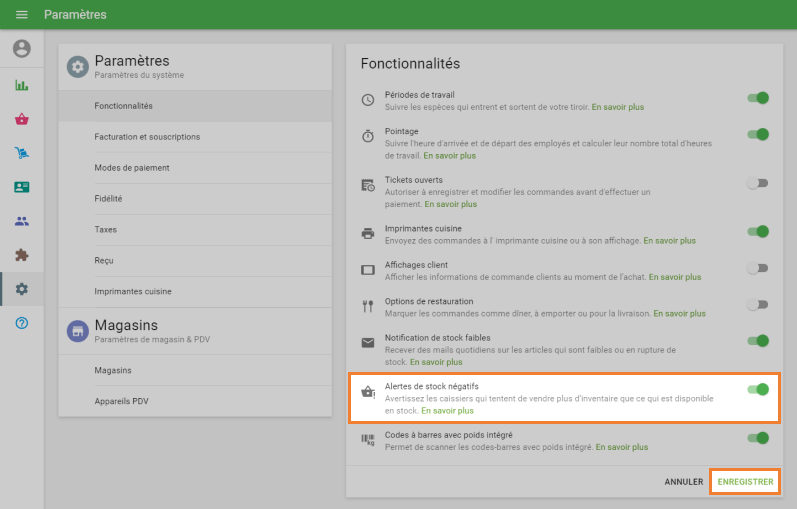Viewport: 797px width, 509px height.
Task: Go to Appareils PDV settings
Action: tap(119, 401)
